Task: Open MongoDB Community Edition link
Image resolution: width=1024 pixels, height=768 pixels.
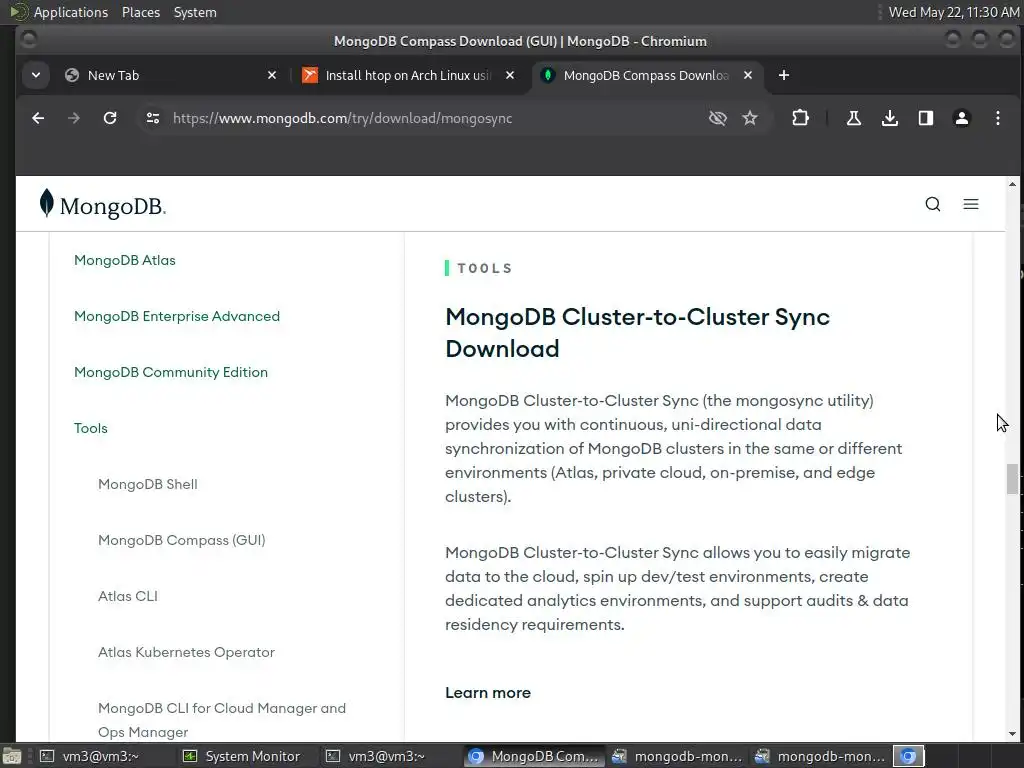Action: (171, 372)
